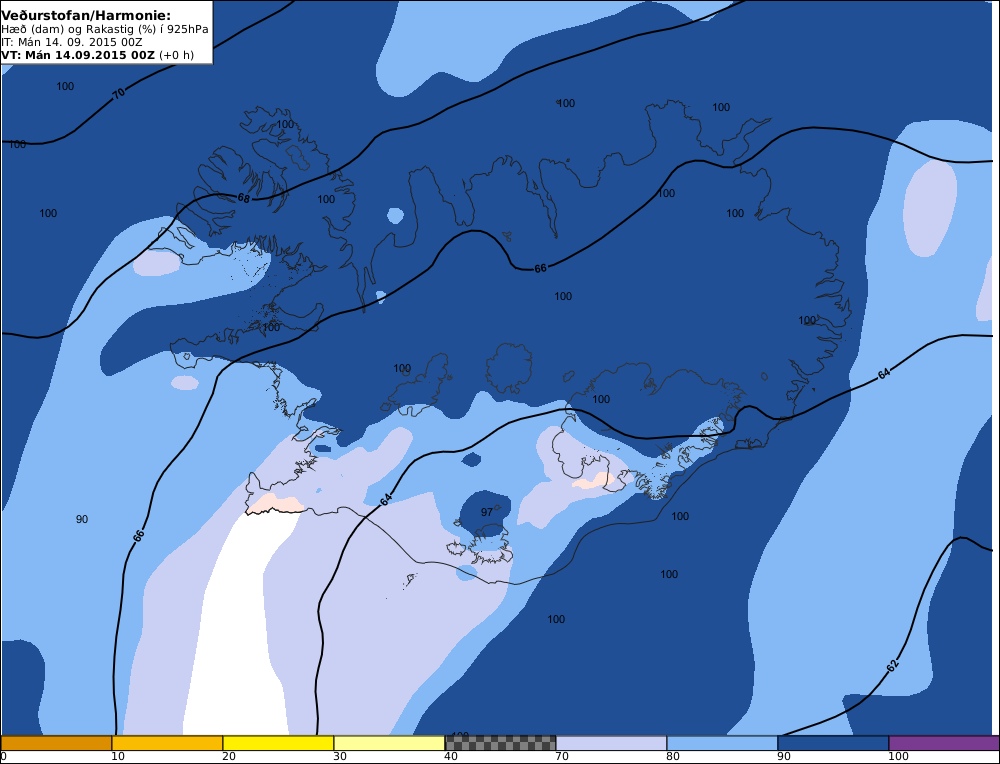Click the '97' humidity value on the map
1000x764 pixels.
[487, 512]
